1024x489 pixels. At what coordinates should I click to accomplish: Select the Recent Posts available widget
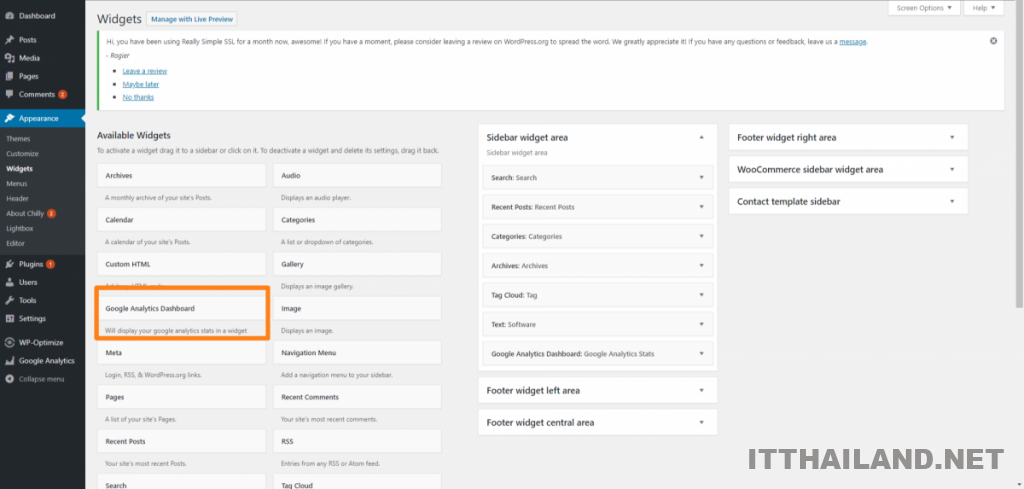[x=182, y=441]
